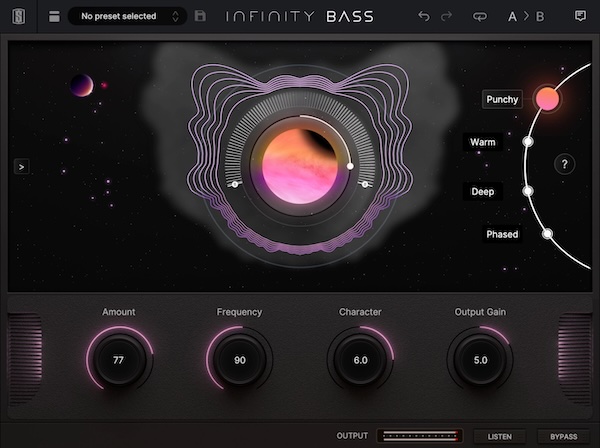Copy A to B with arrow
Viewport: 600px width, 448px height.
[527, 16]
